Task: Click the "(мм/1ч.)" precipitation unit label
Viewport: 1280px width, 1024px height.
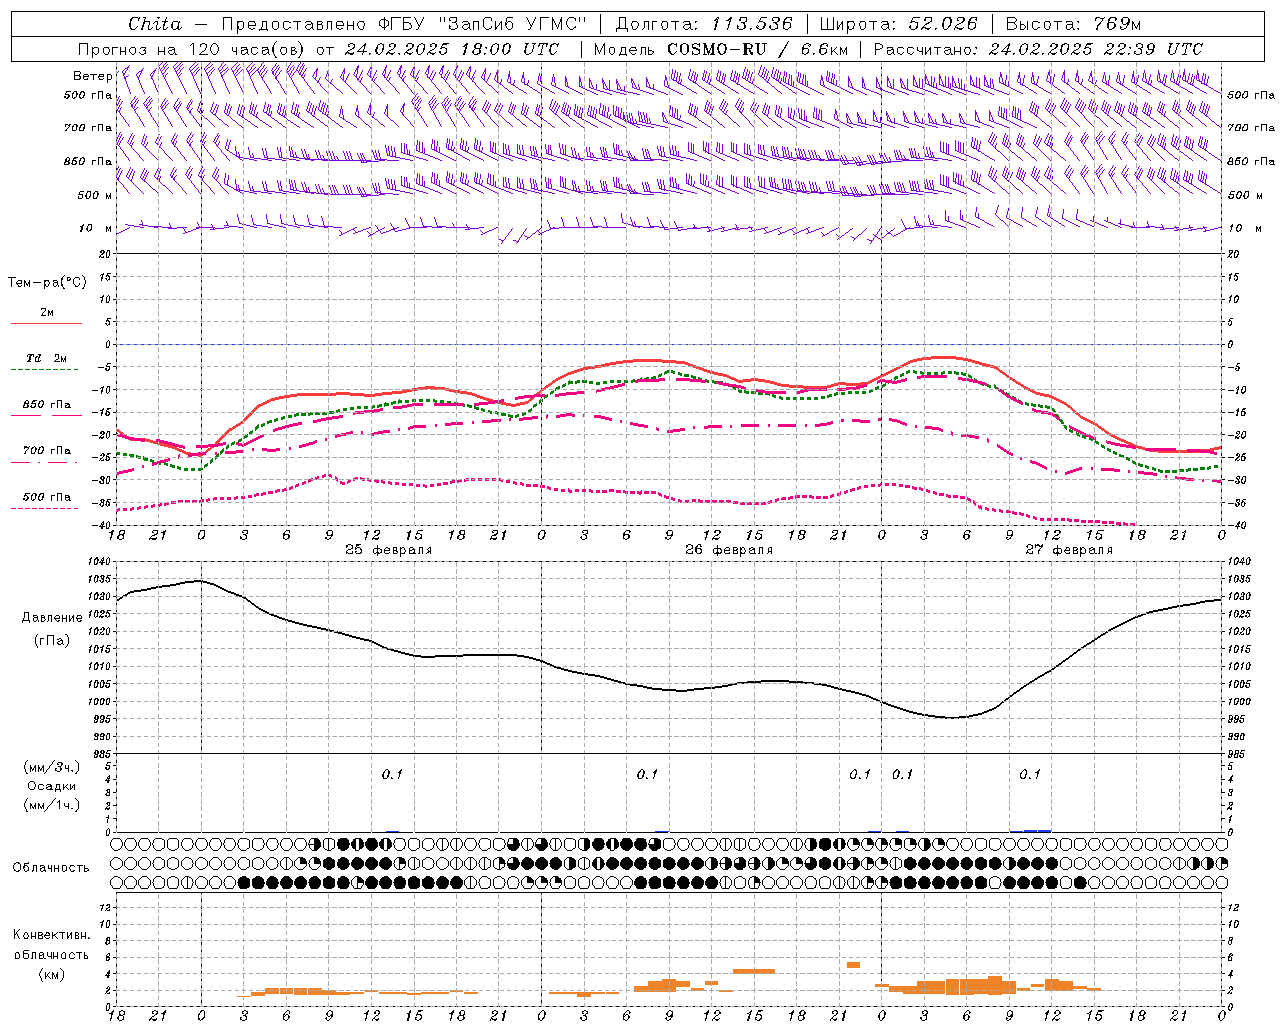Action: click(52, 805)
